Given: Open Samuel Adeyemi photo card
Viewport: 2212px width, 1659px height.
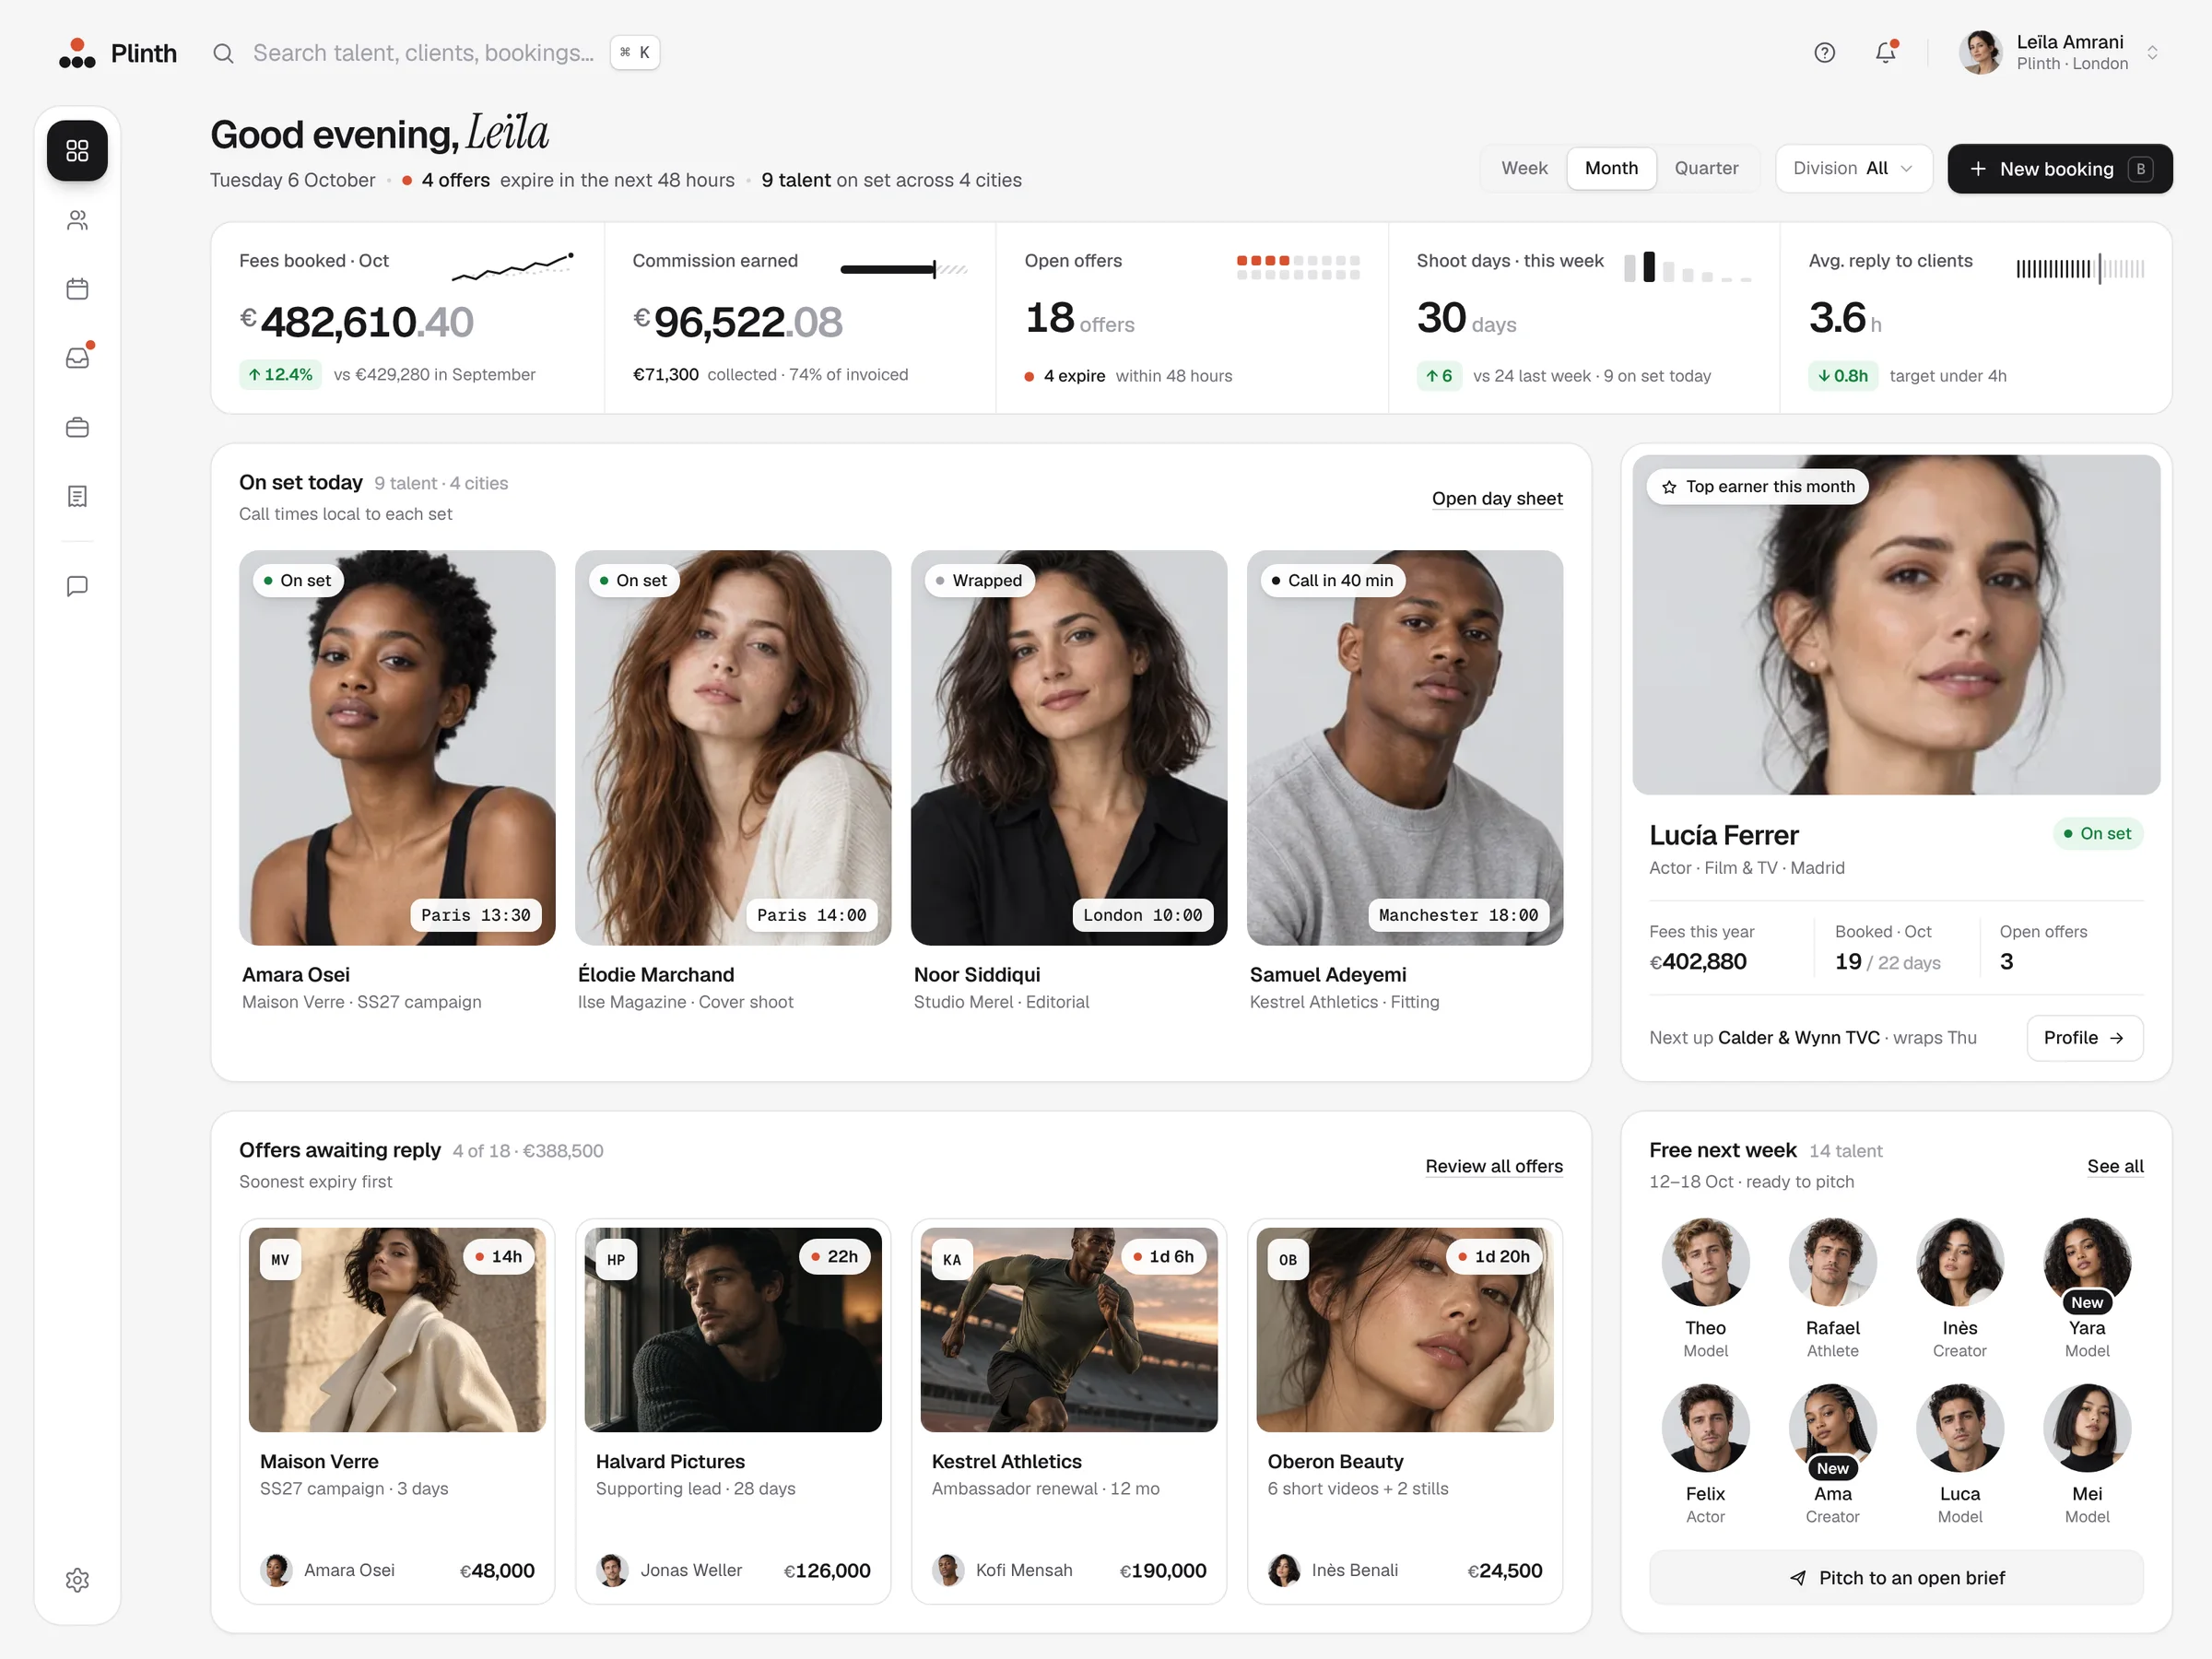Looking at the screenshot, I should coord(1405,747).
